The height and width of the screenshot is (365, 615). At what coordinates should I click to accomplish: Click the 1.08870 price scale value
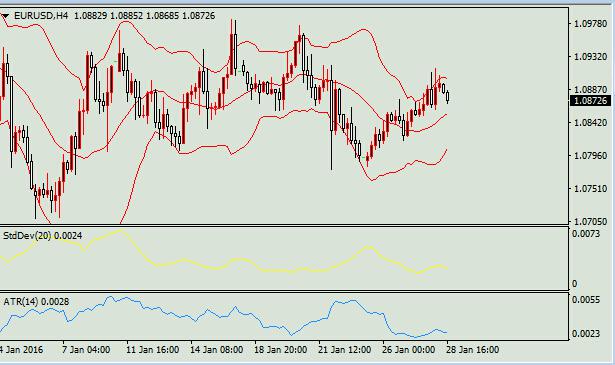pos(590,90)
